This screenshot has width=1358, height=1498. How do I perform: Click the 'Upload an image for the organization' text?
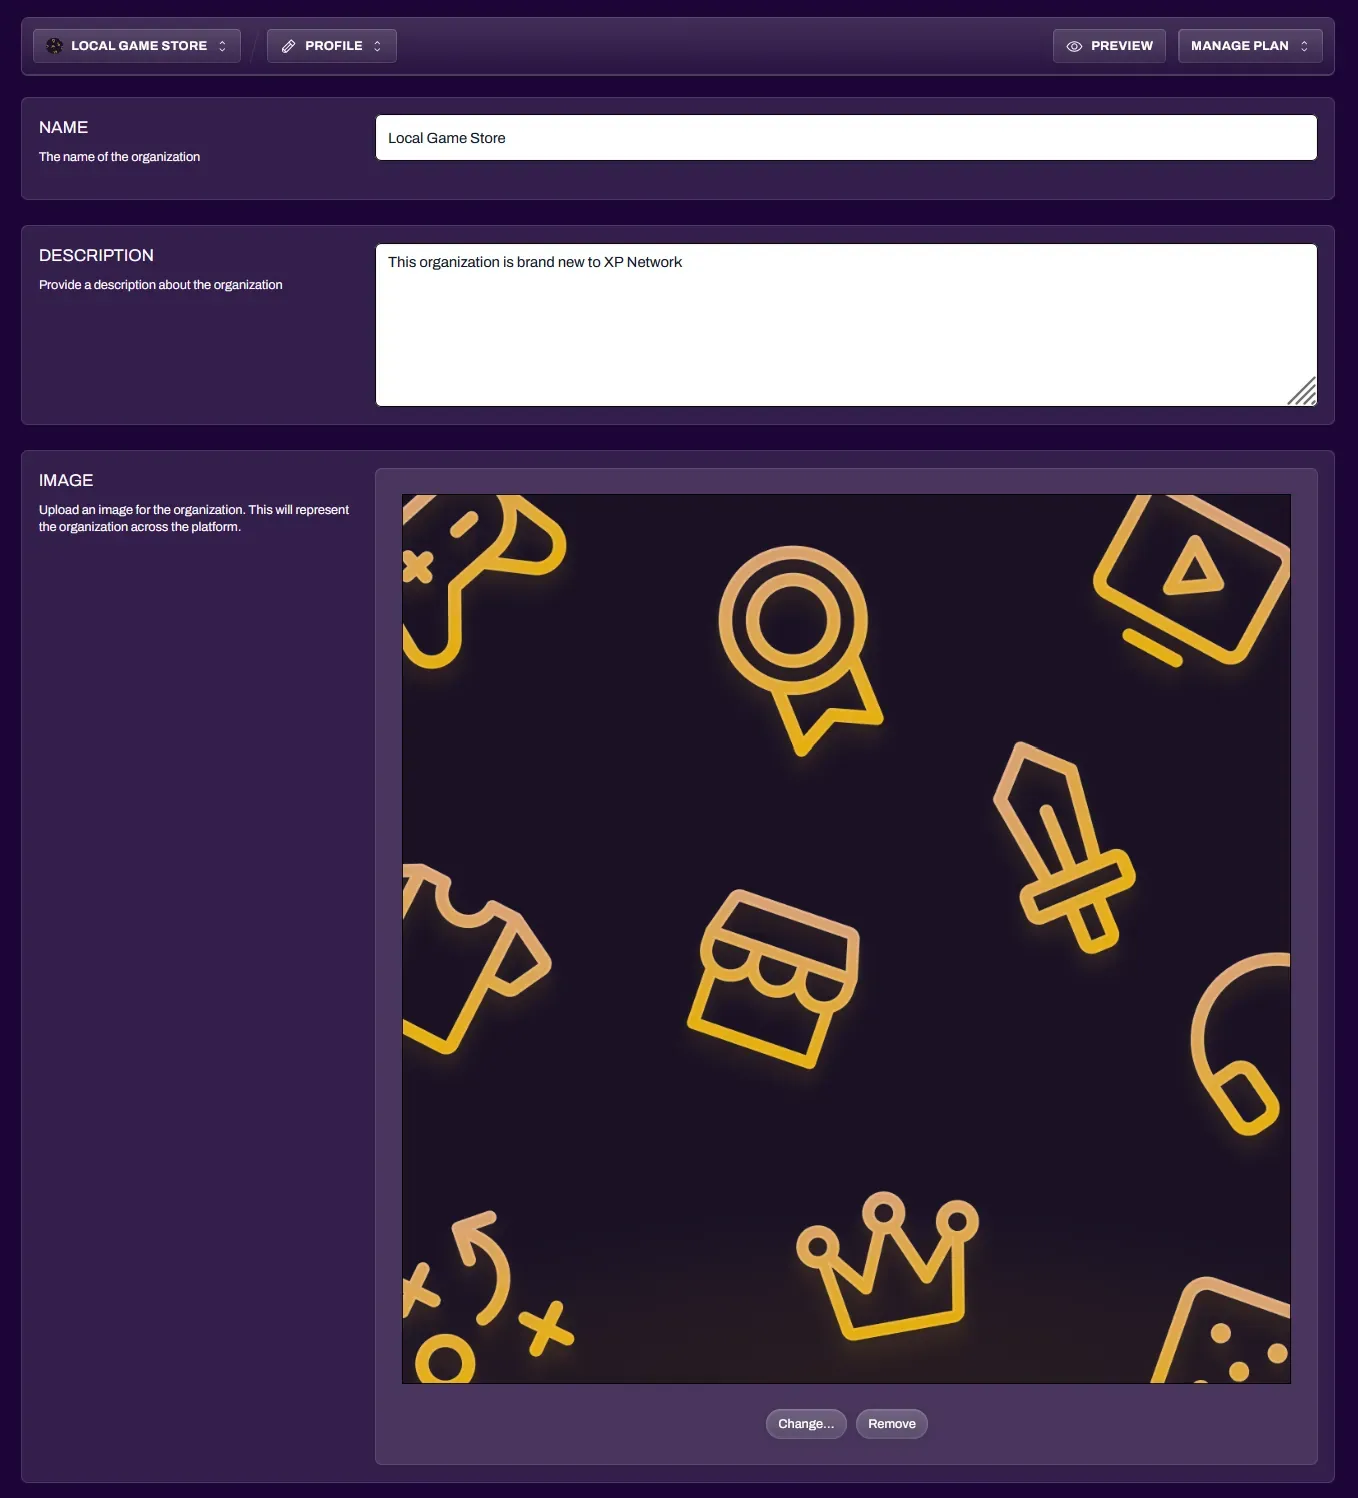point(194,518)
